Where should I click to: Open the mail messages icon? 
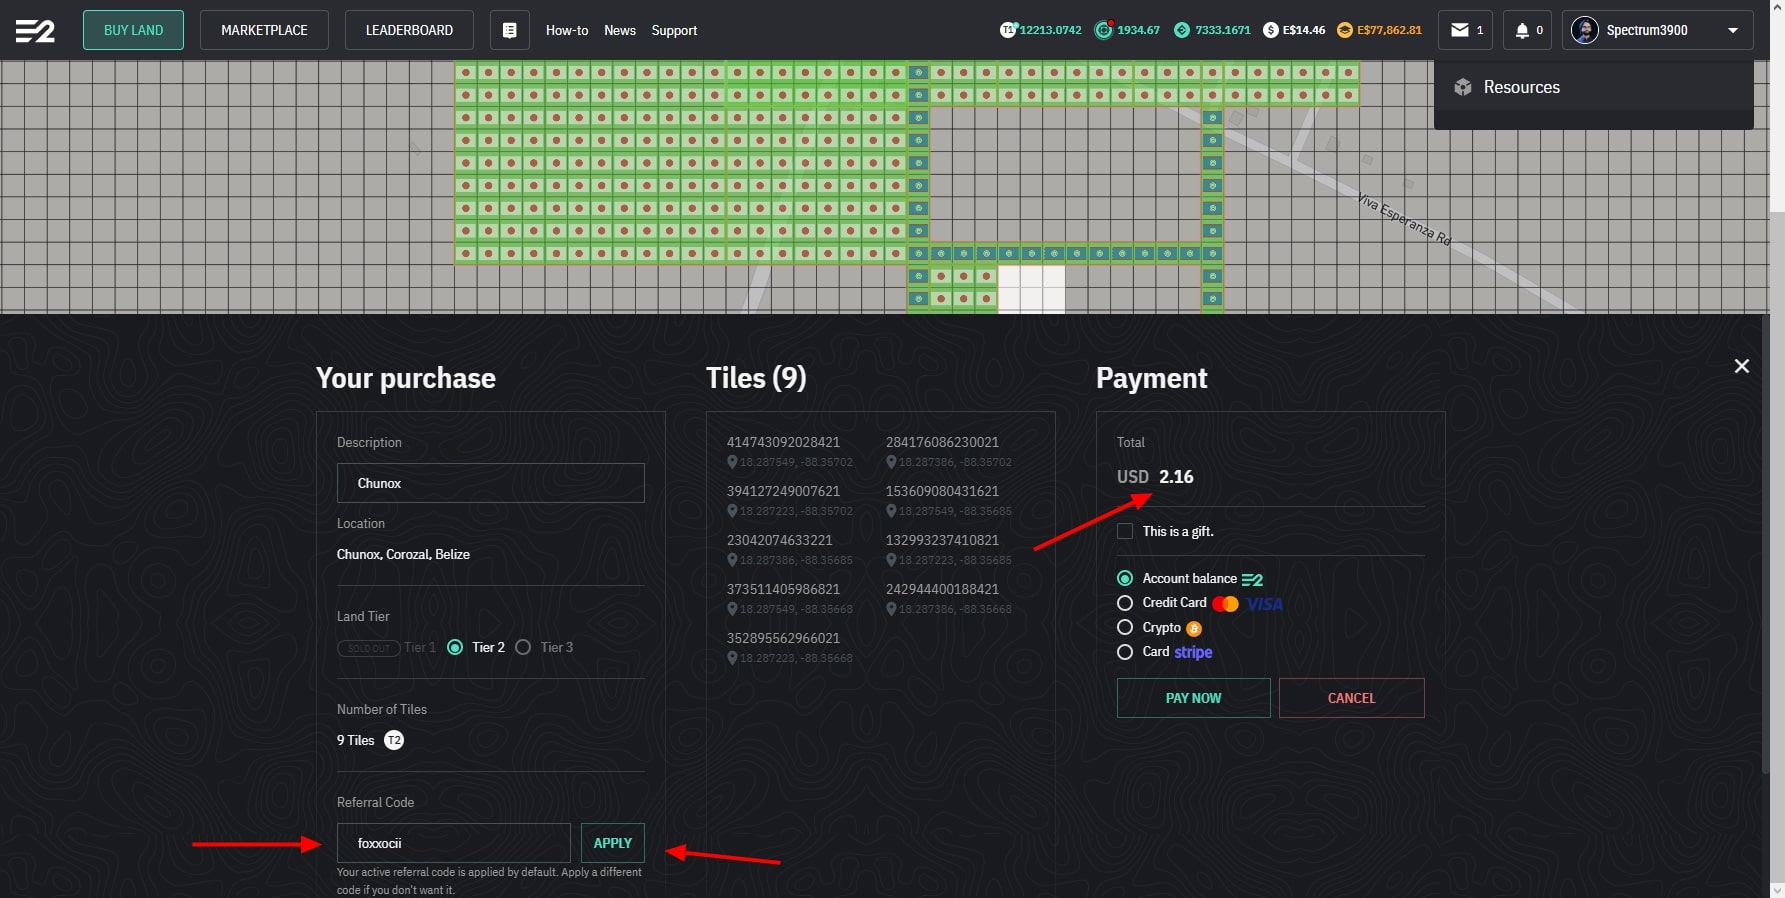point(1460,30)
